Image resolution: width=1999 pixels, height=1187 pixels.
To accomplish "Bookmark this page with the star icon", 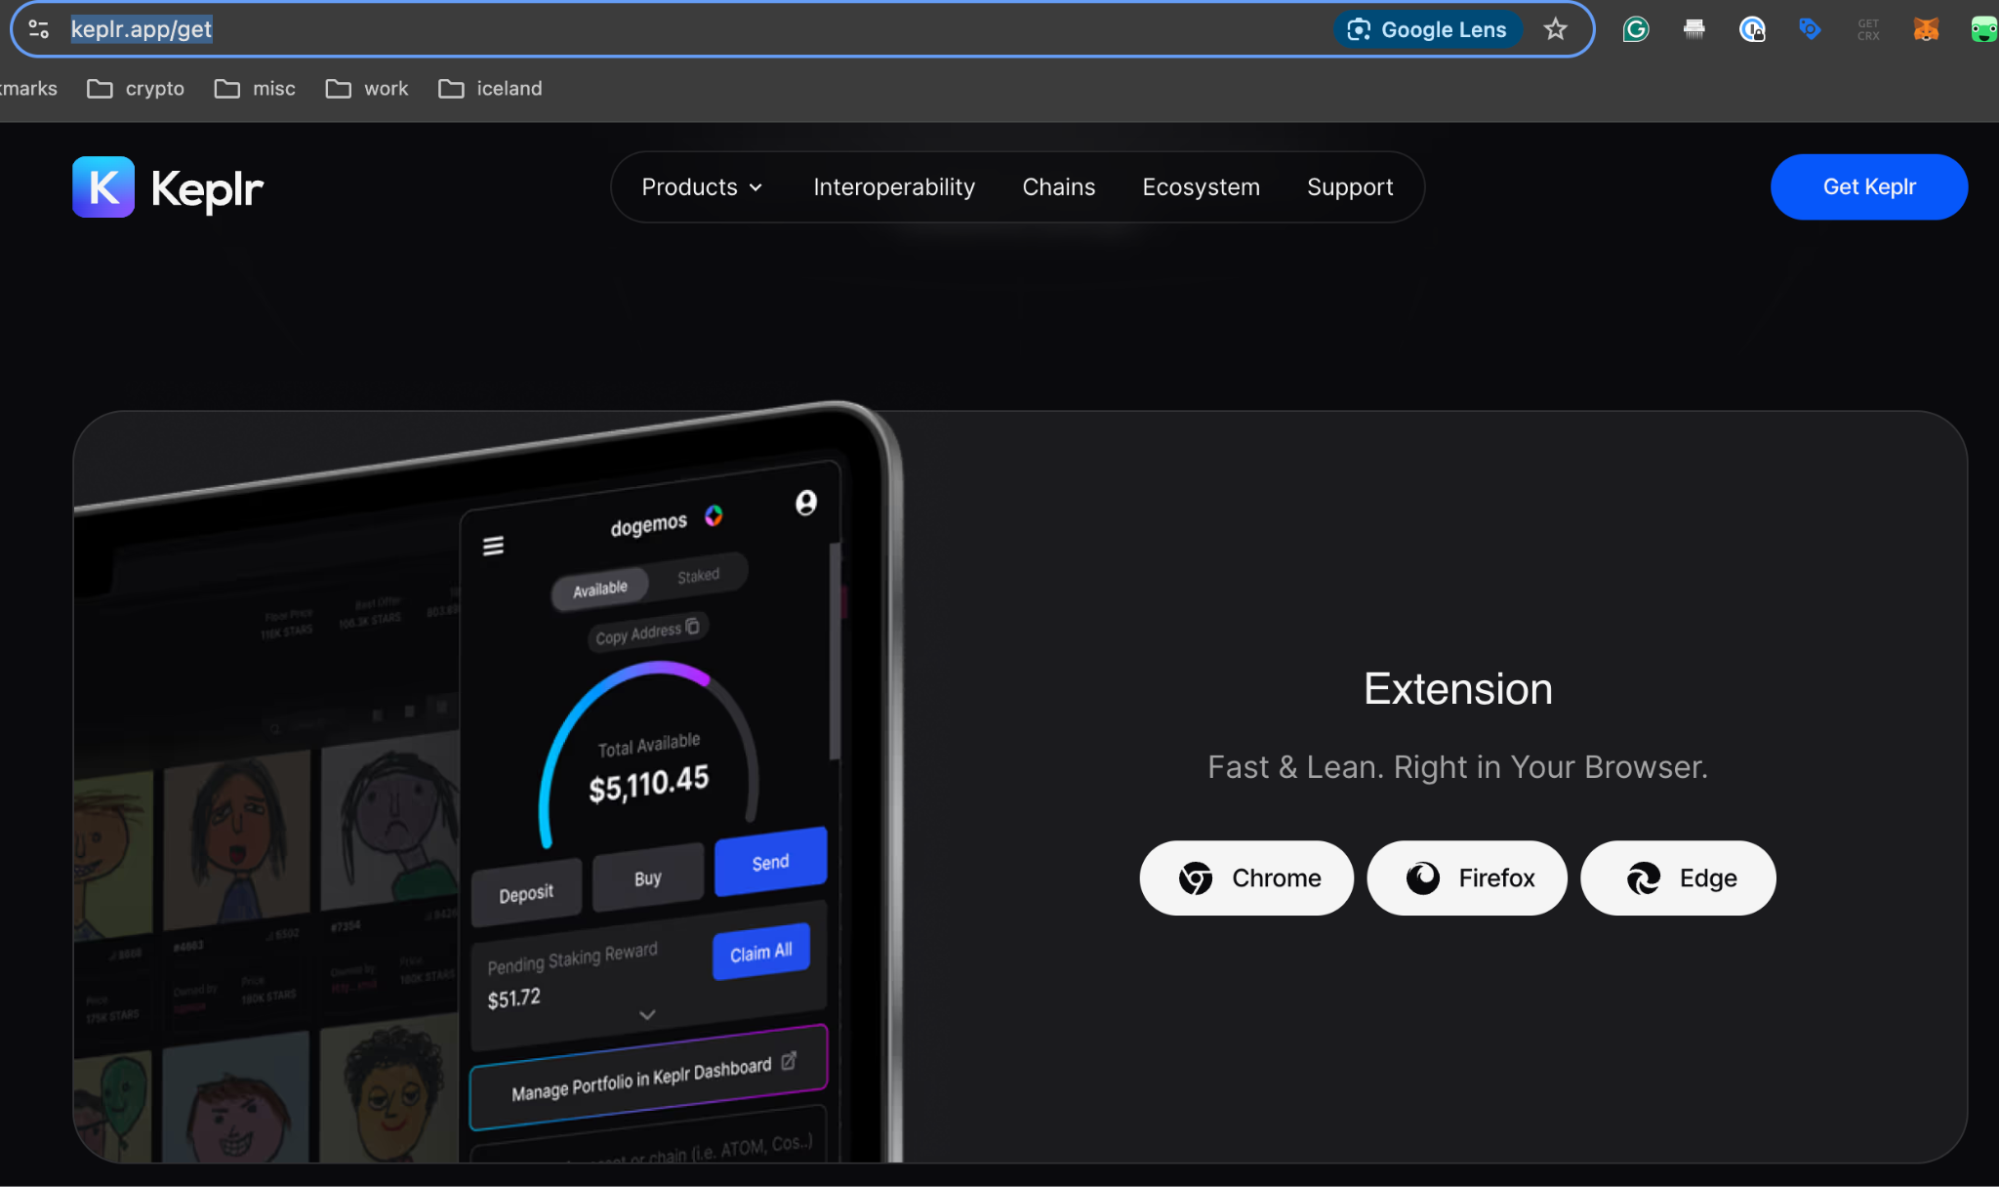I will pos(1555,29).
